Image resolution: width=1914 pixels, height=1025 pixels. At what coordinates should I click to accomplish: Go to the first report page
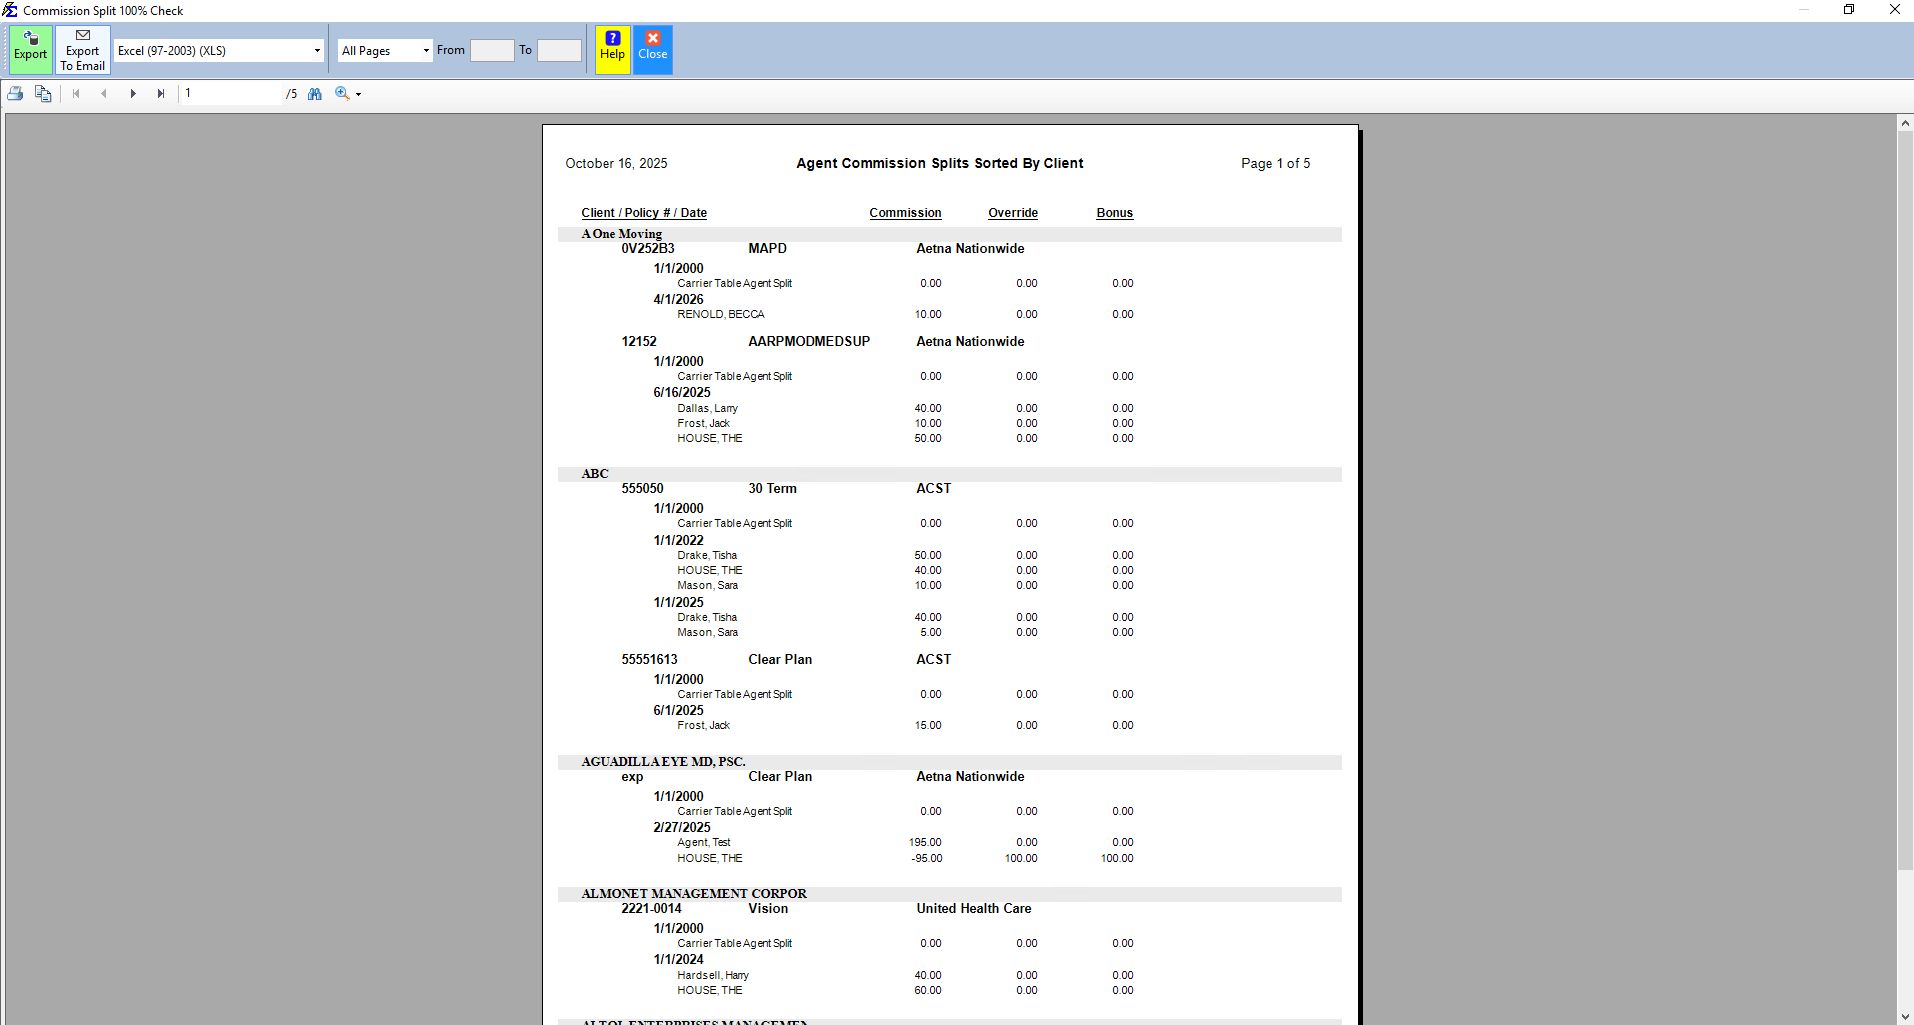pyautogui.click(x=76, y=94)
